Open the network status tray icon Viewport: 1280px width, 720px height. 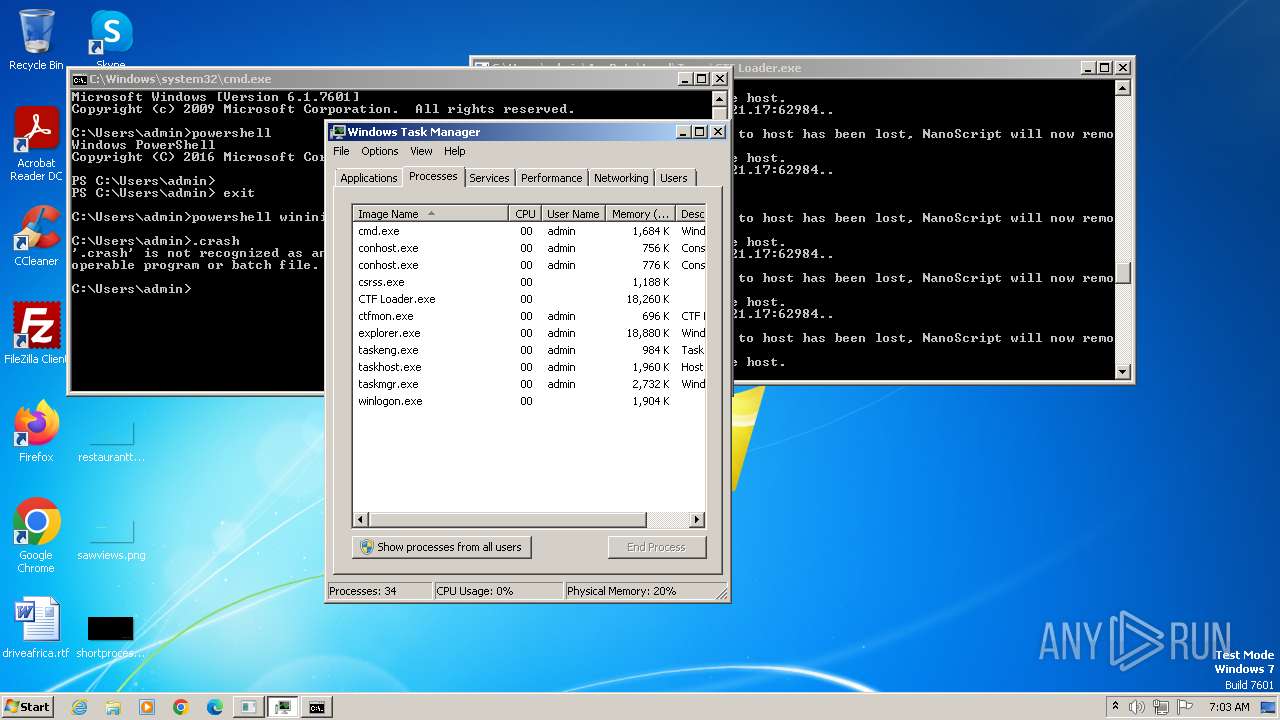1161,707
